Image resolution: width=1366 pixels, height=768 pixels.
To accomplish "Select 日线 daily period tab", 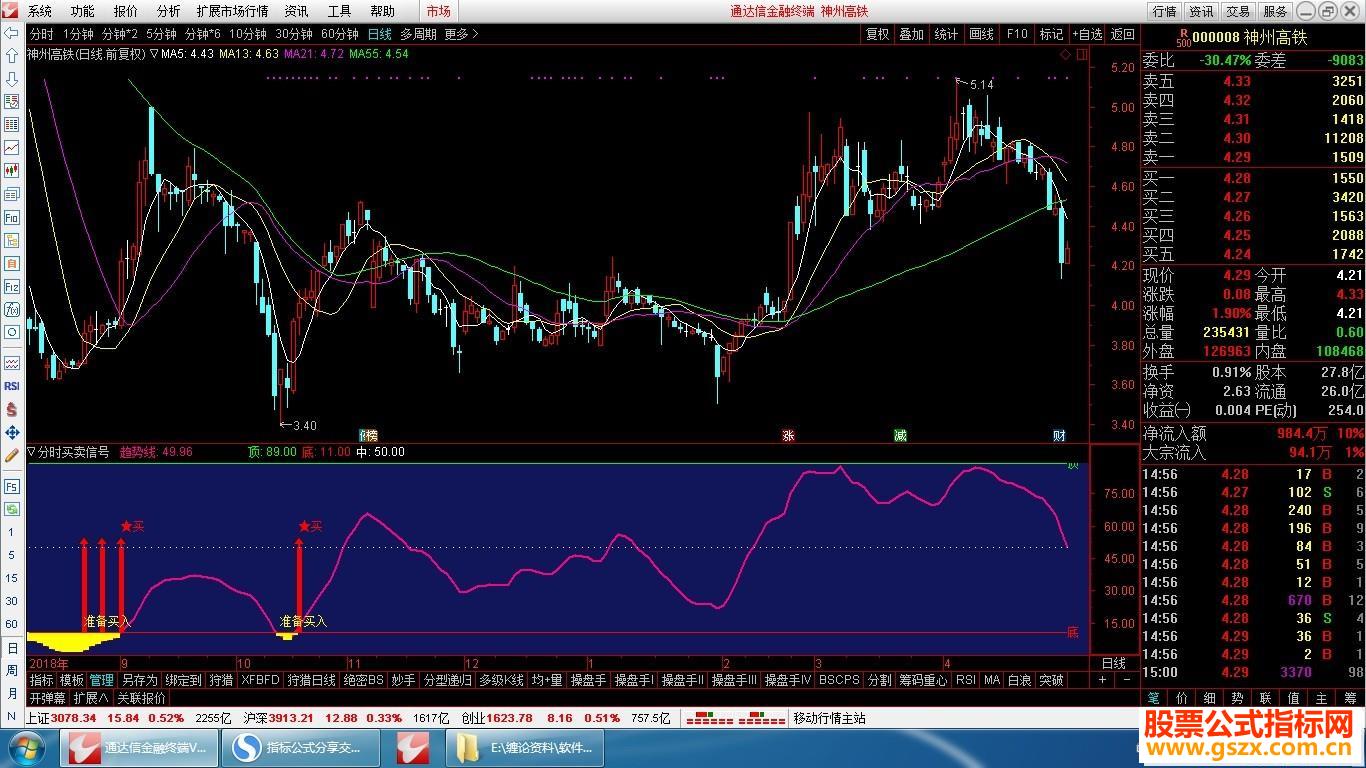I will pyautogui.click(x=380, y=33).
